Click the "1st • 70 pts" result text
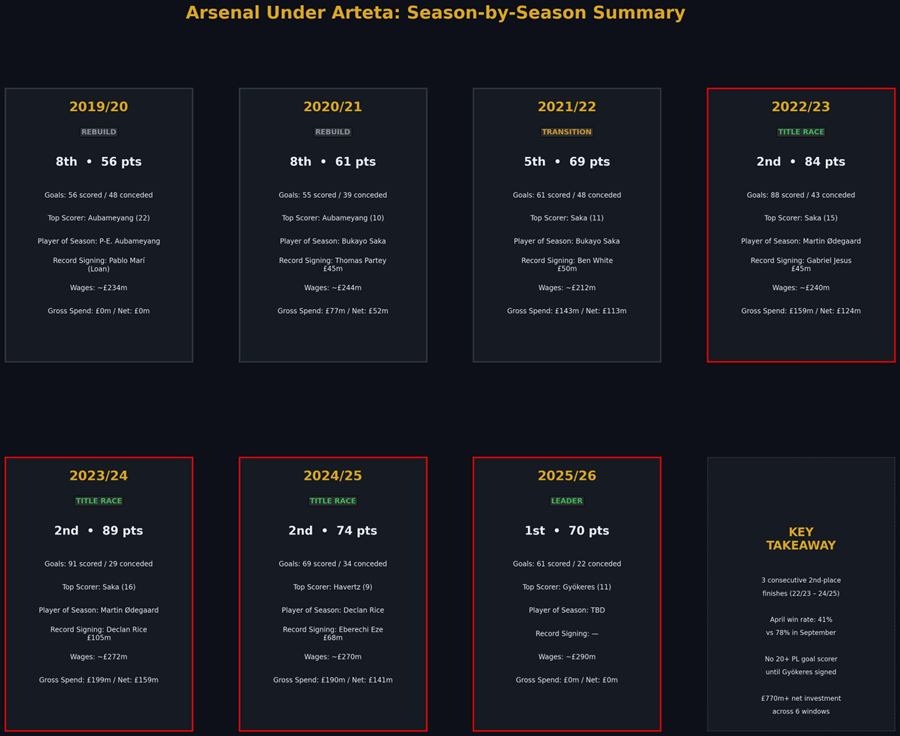Viewport: 900px width, 736px height. coord(567,531)
